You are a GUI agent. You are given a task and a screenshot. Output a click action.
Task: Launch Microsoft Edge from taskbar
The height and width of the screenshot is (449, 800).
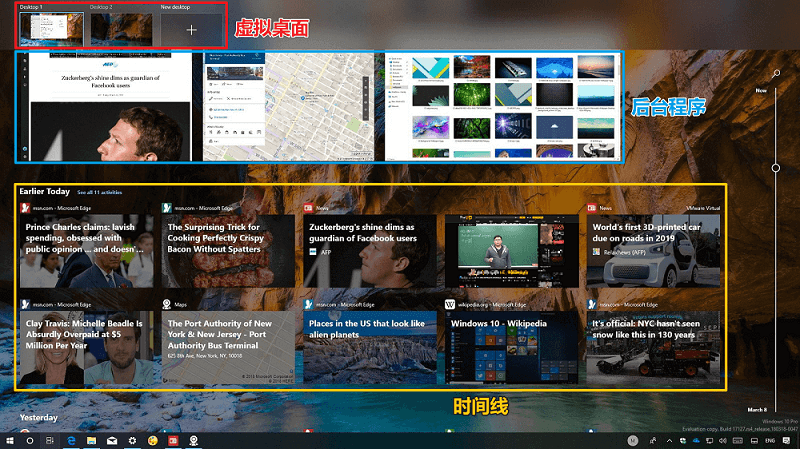coord(72,440)
